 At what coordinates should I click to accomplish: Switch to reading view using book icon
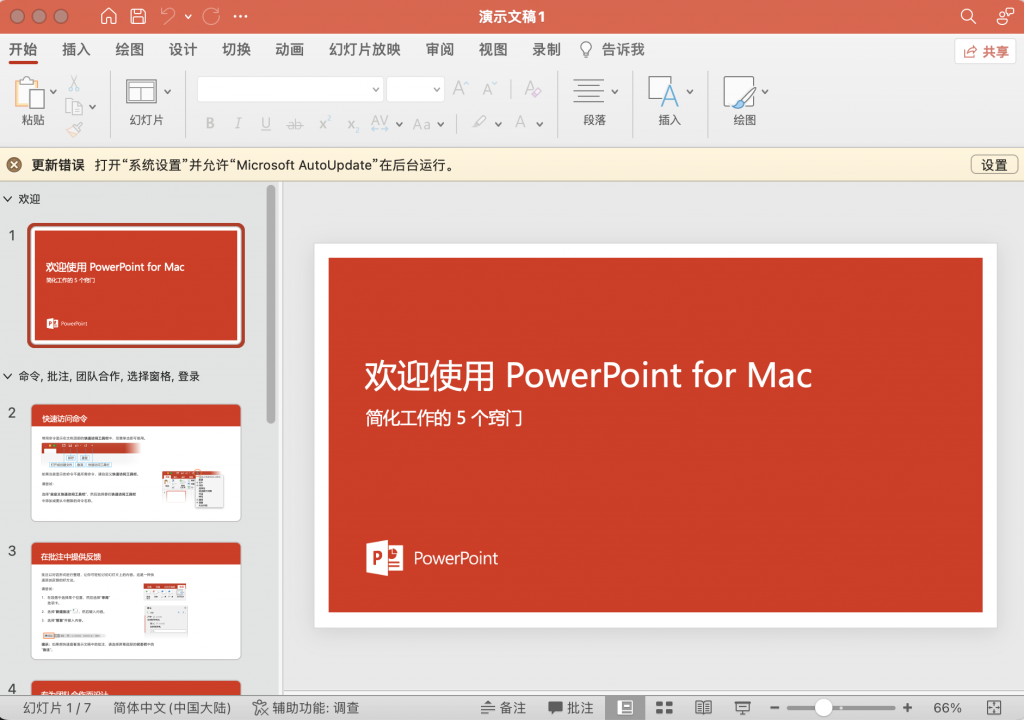click(705, 706)
